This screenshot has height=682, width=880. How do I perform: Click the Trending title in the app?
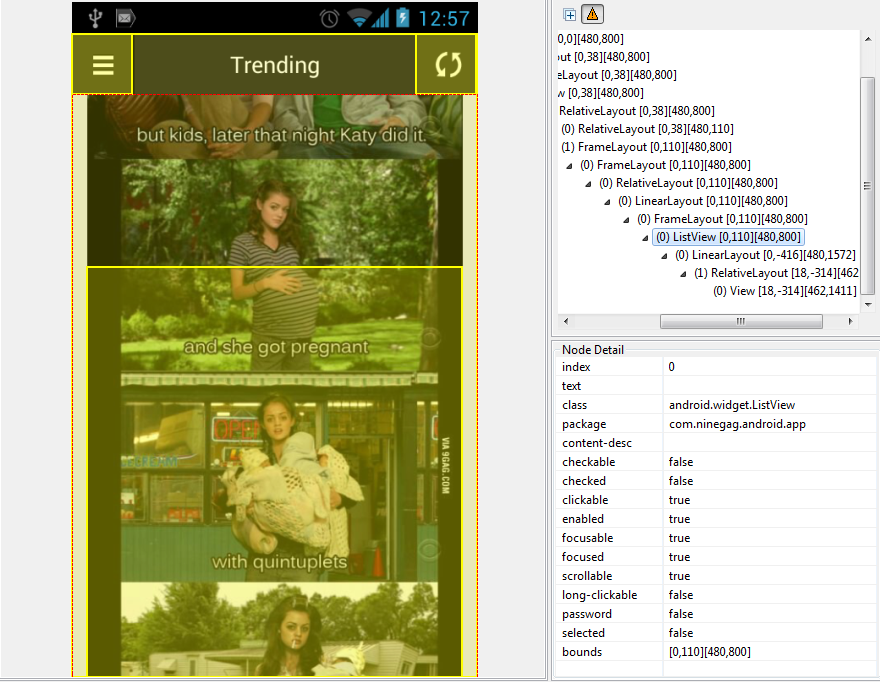pos(275,65)
